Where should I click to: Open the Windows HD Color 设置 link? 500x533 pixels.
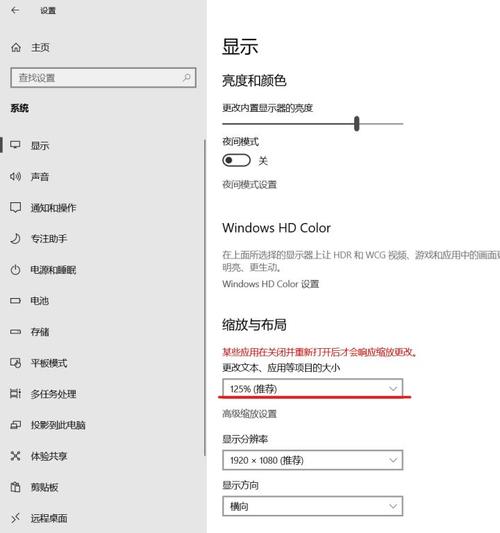click(x=271, y=284)
